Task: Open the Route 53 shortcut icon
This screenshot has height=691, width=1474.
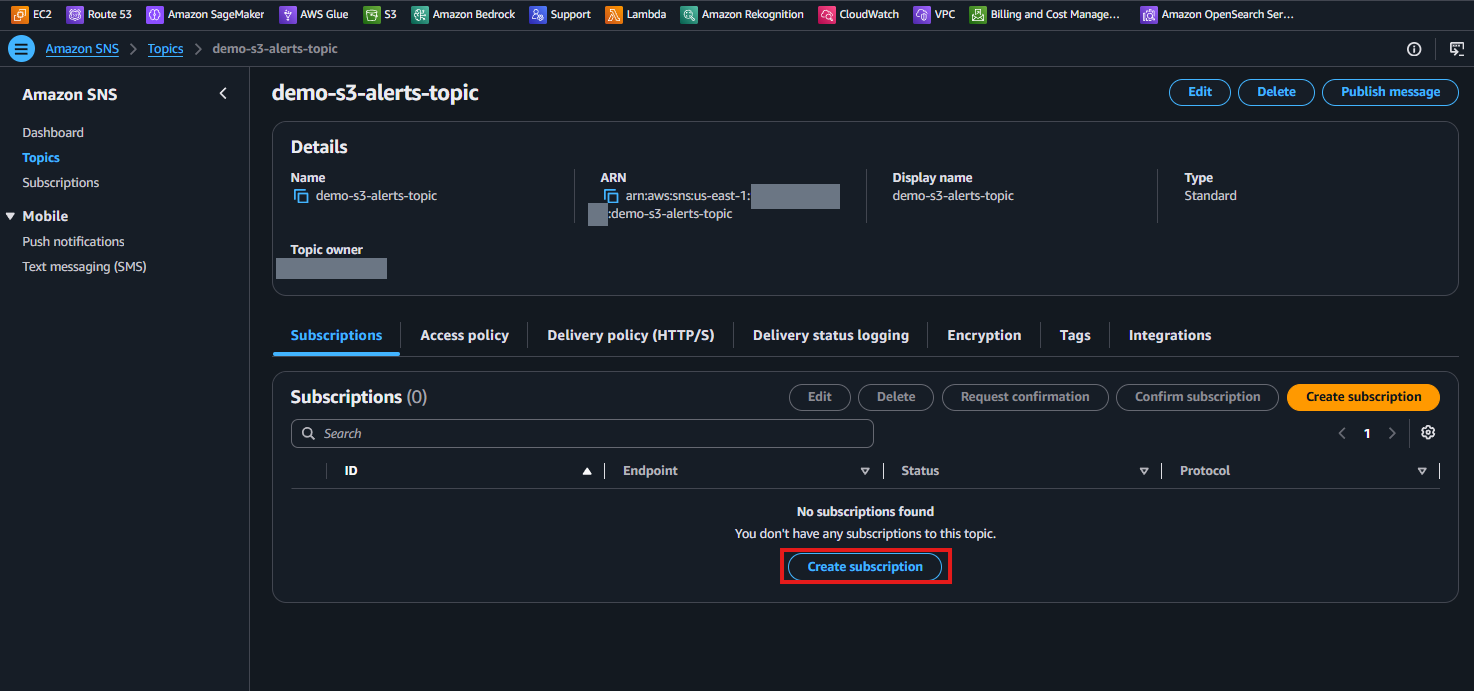Action: pos(74,15)
